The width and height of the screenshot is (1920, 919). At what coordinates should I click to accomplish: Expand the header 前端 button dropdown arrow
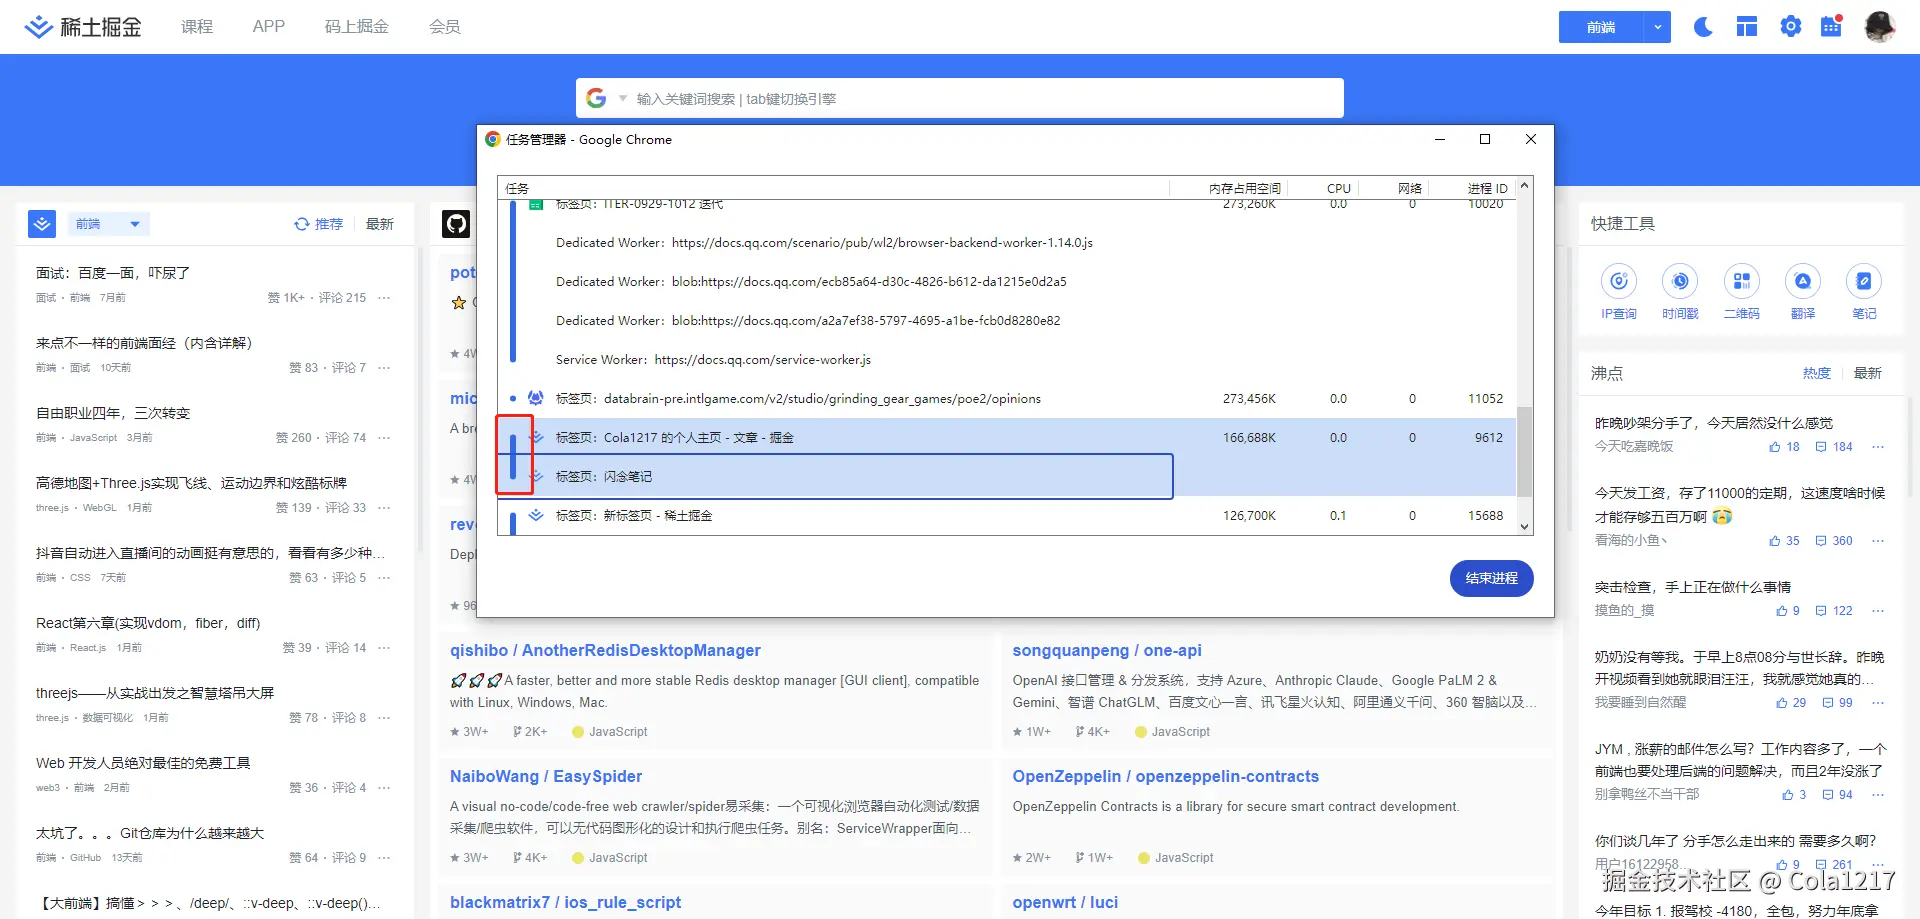[1657, 27]
